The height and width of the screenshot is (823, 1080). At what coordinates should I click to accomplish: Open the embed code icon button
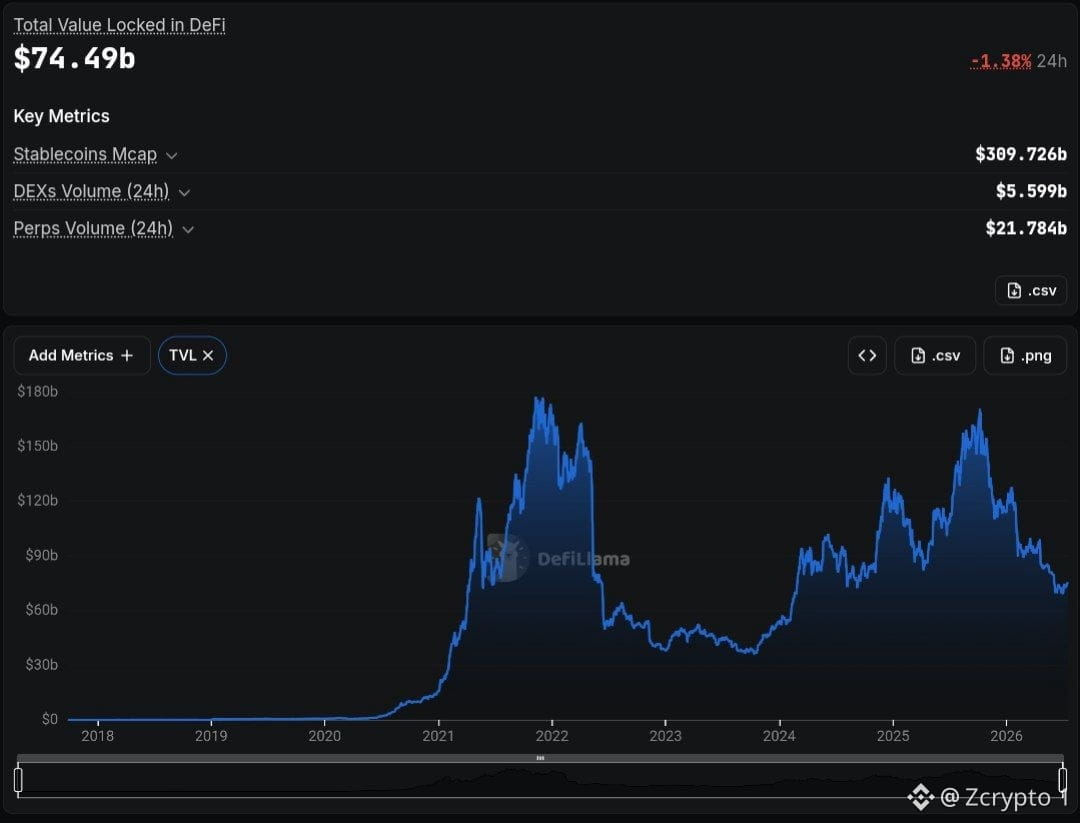pos(867,355)
